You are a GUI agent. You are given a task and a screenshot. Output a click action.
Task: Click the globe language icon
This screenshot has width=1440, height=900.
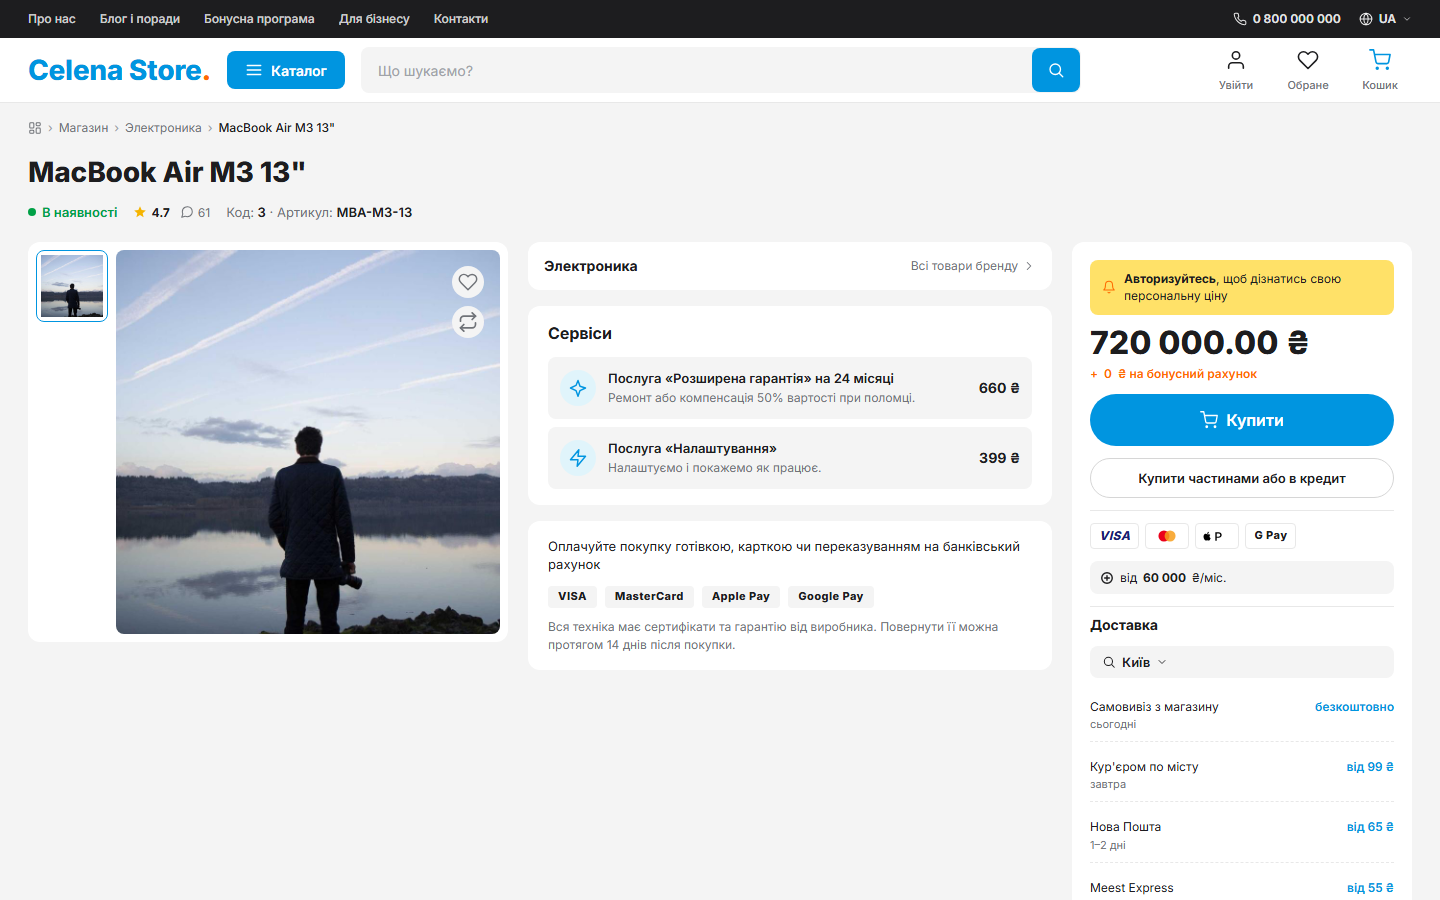[x=1366, y=19]
